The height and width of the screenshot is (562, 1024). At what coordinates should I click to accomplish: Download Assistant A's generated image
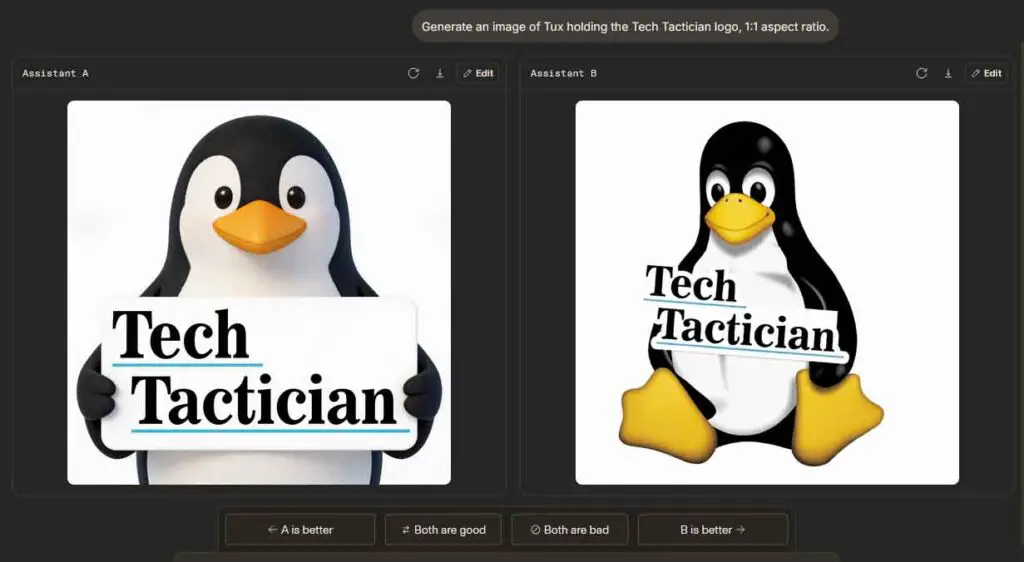[439, 73]
